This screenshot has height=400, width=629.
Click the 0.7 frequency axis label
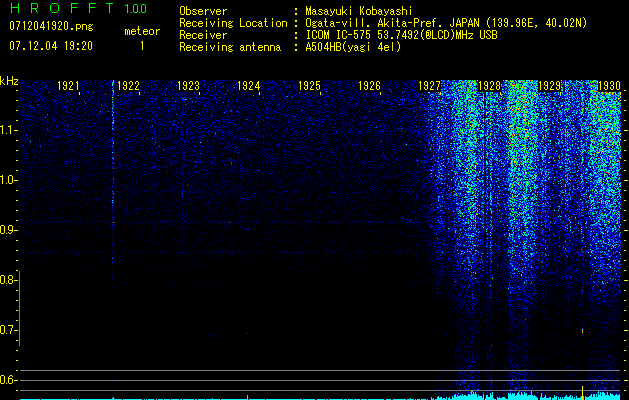[x=7, y=330]
